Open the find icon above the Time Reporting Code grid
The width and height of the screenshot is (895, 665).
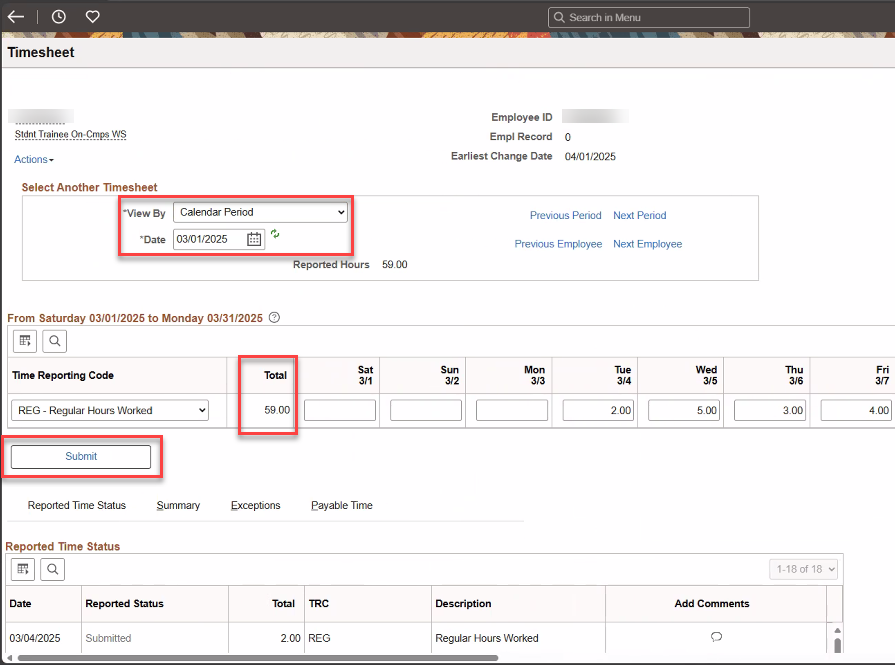coord(54,341)
